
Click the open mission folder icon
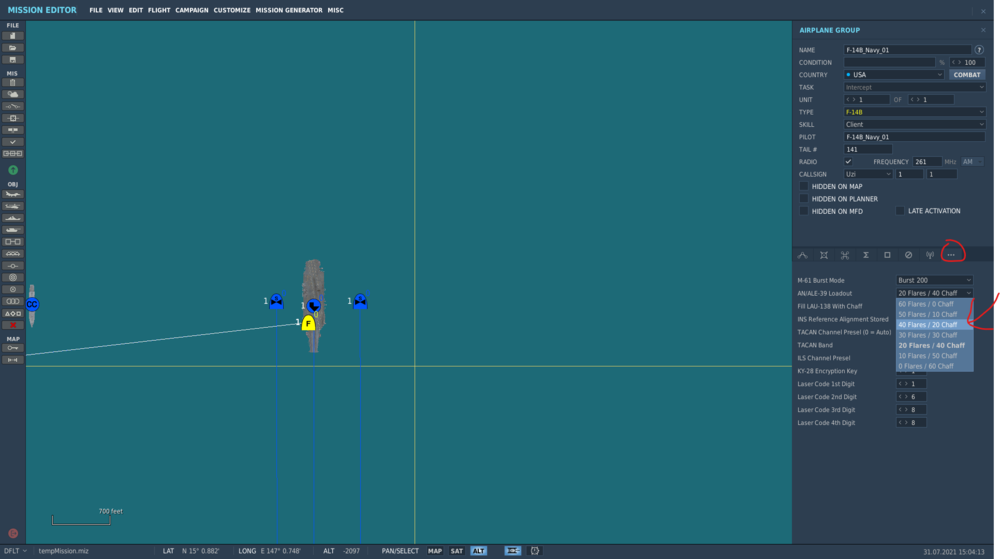pos(13,48)
